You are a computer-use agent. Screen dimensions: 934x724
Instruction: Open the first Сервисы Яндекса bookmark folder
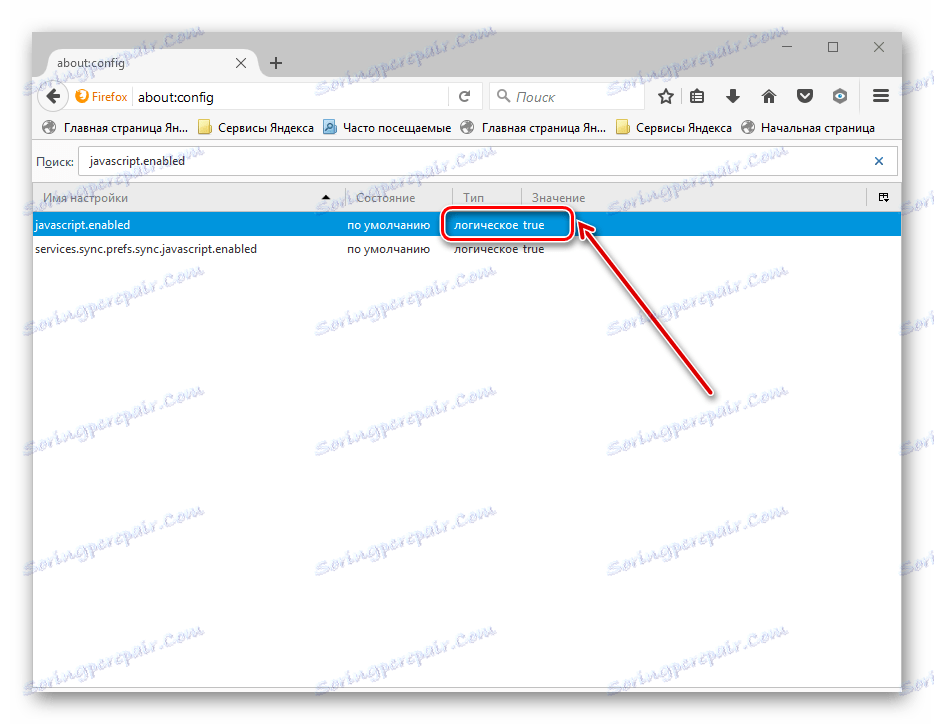[256, 128]
